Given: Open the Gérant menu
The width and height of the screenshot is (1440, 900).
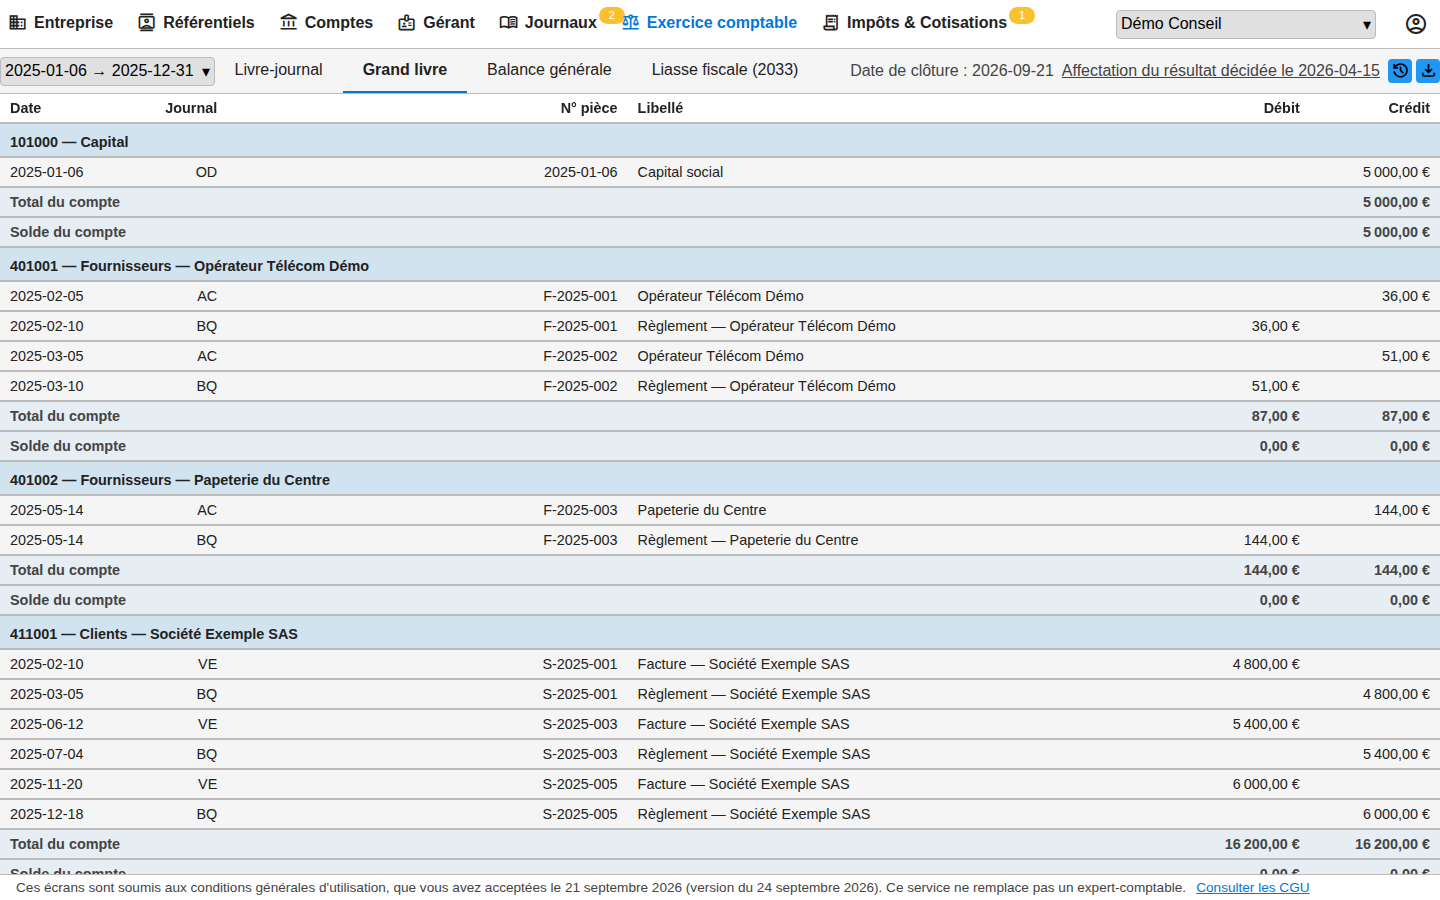Looking at the screenshot, I should click(x=436, y=22).
